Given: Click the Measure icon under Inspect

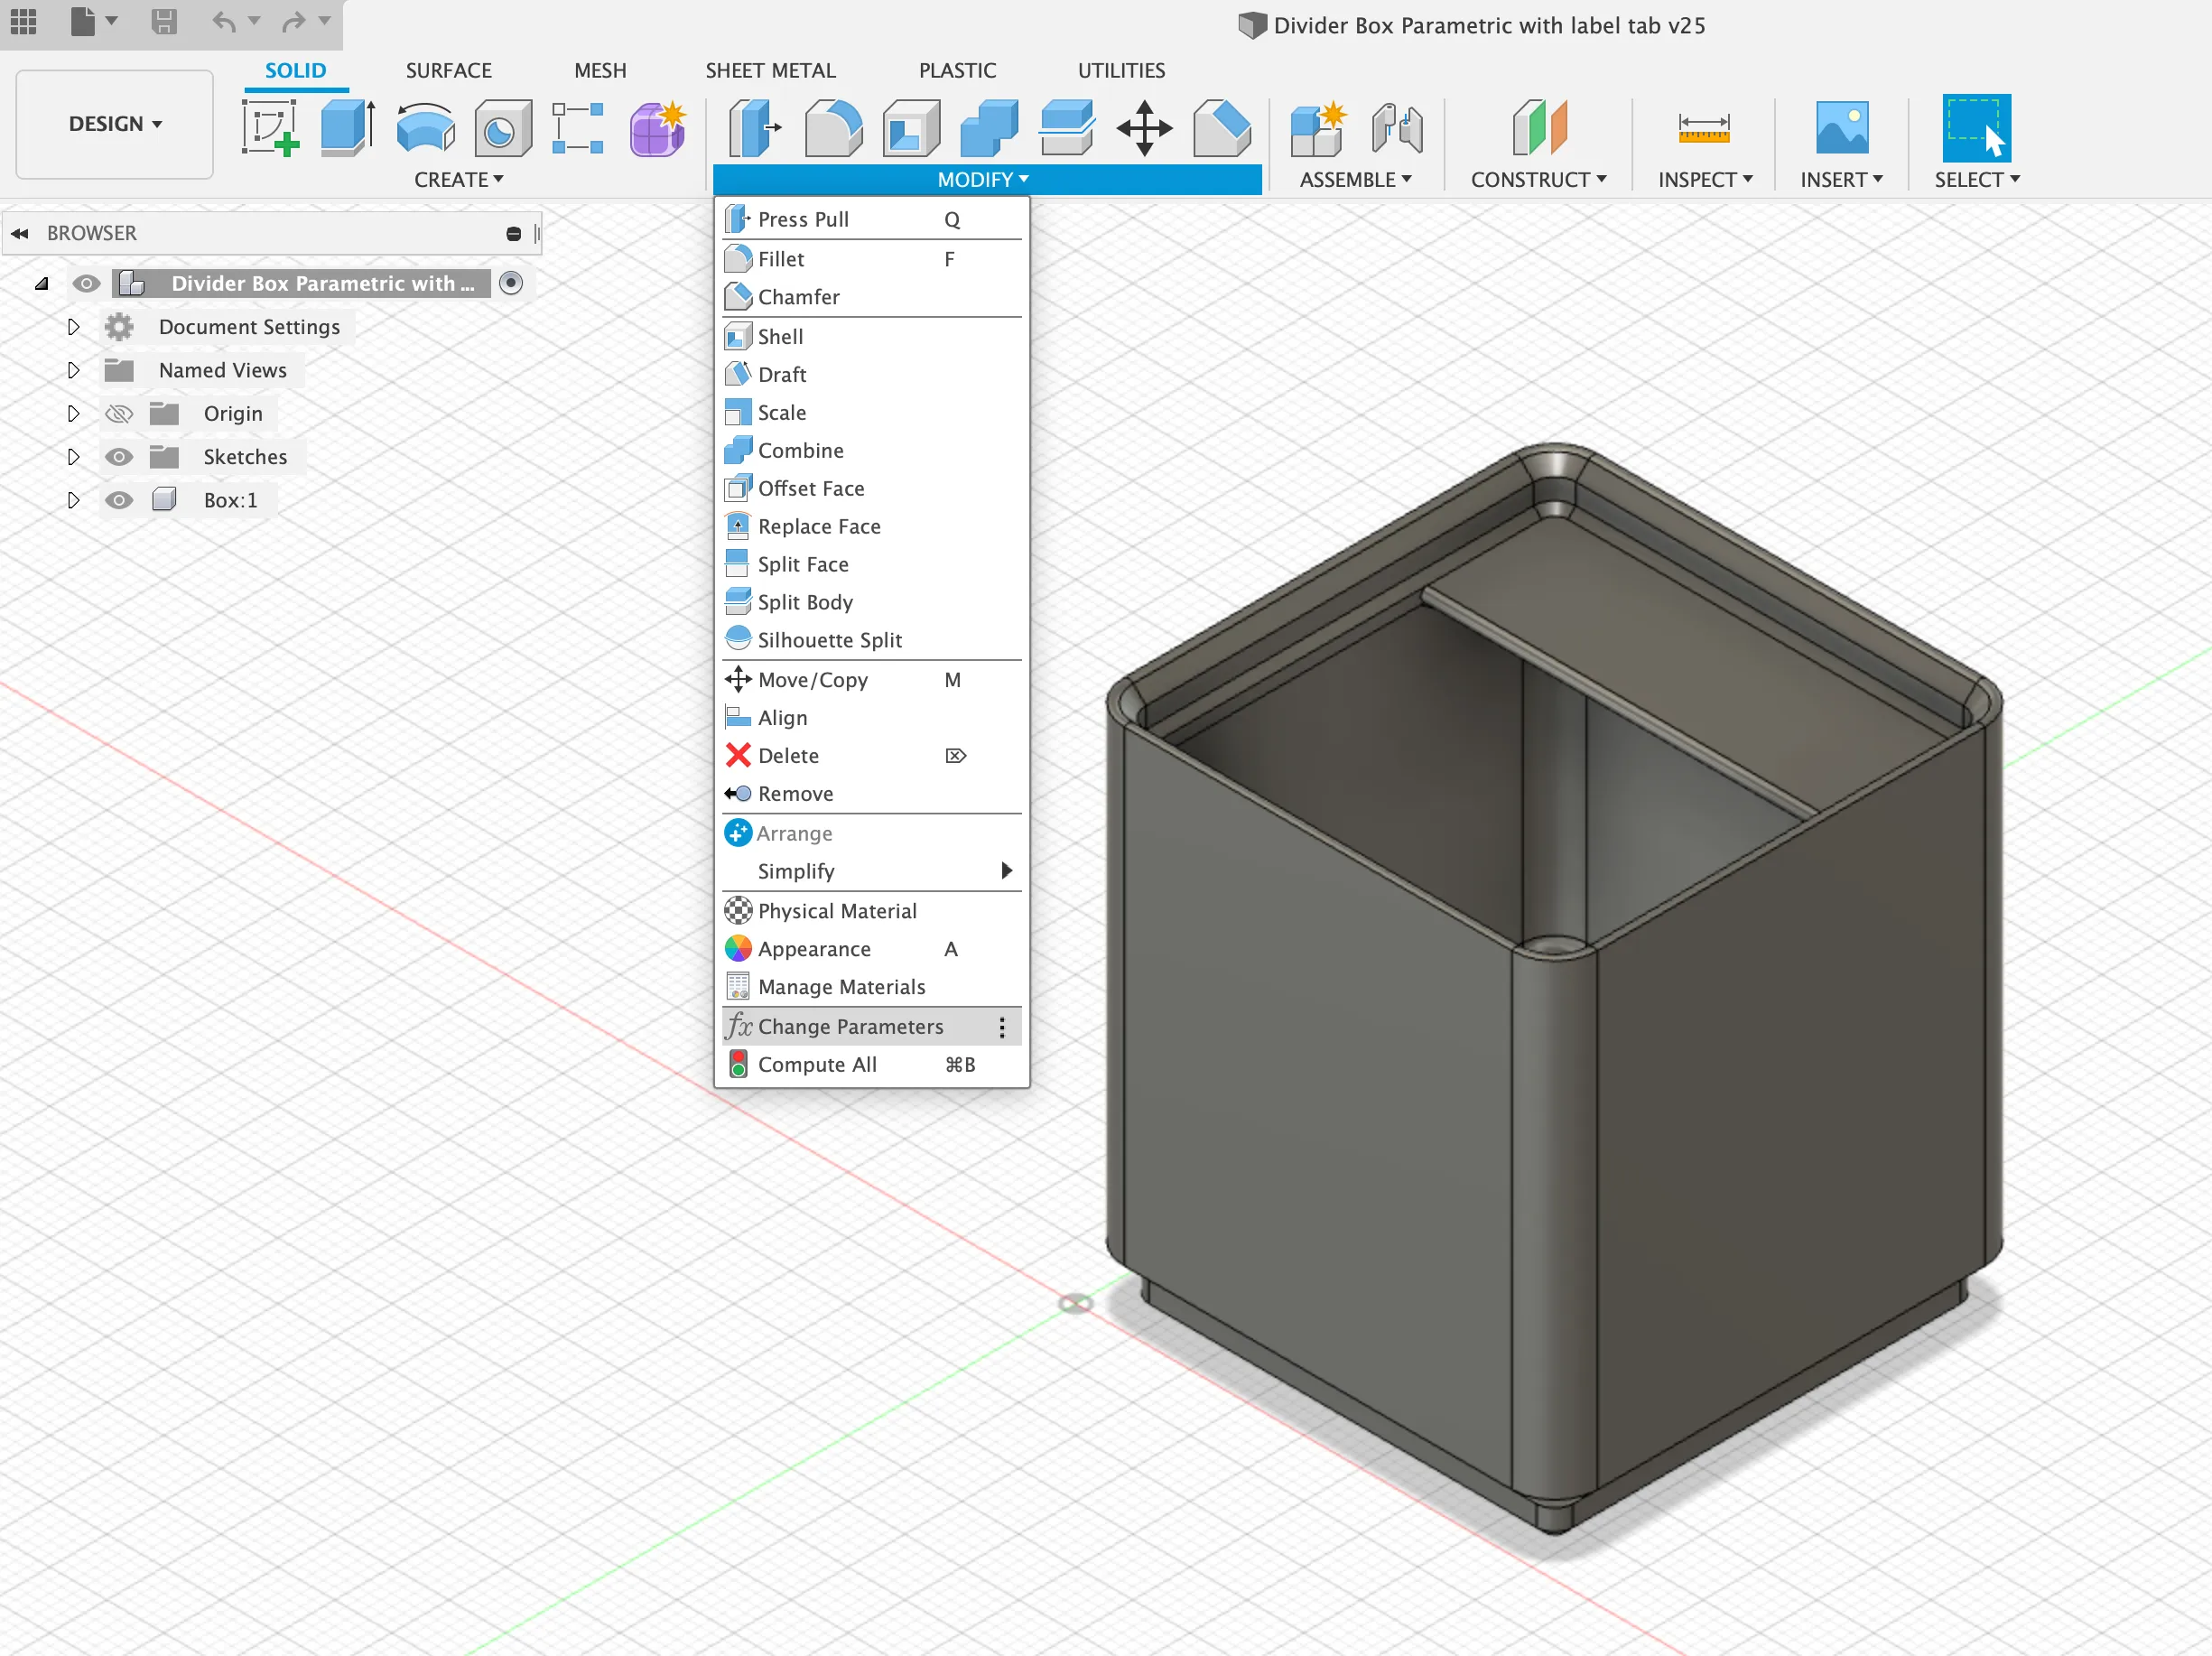Looking at the screenshot, I should coord(1703,128).
